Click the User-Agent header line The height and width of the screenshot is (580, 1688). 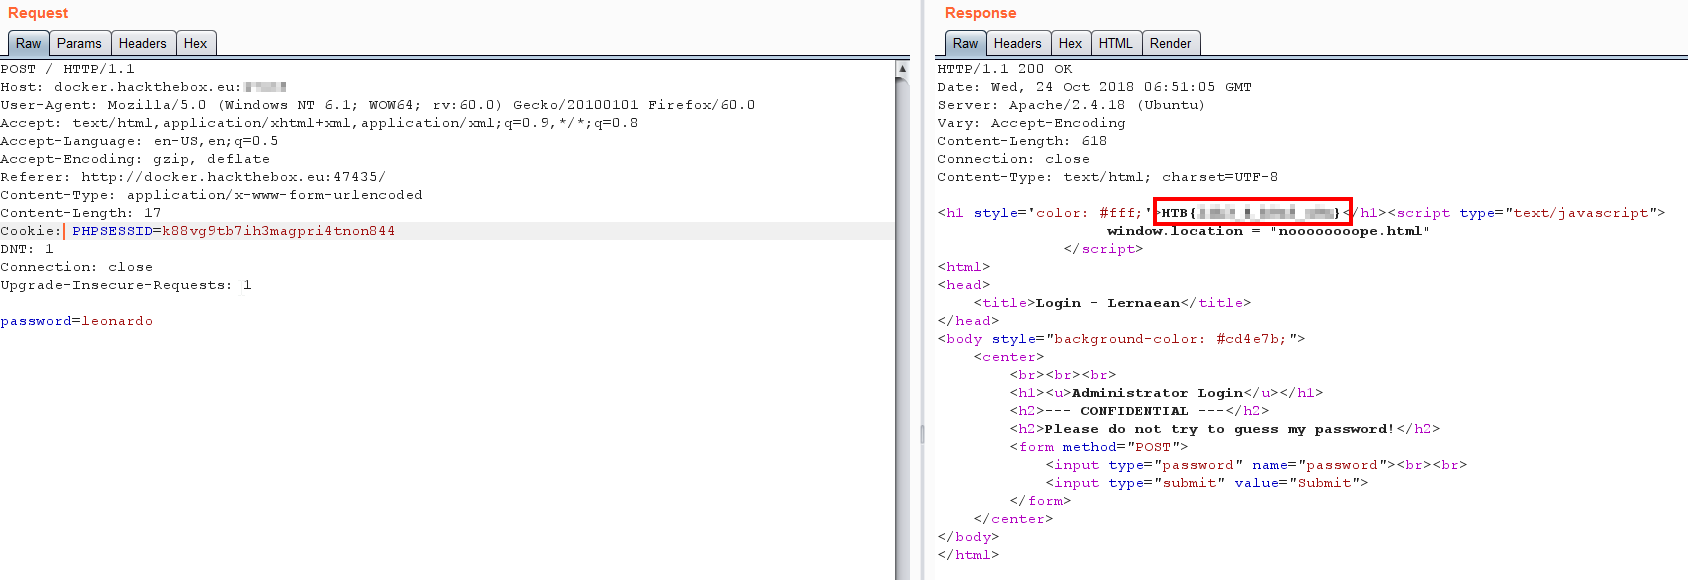tap(378, 105)
